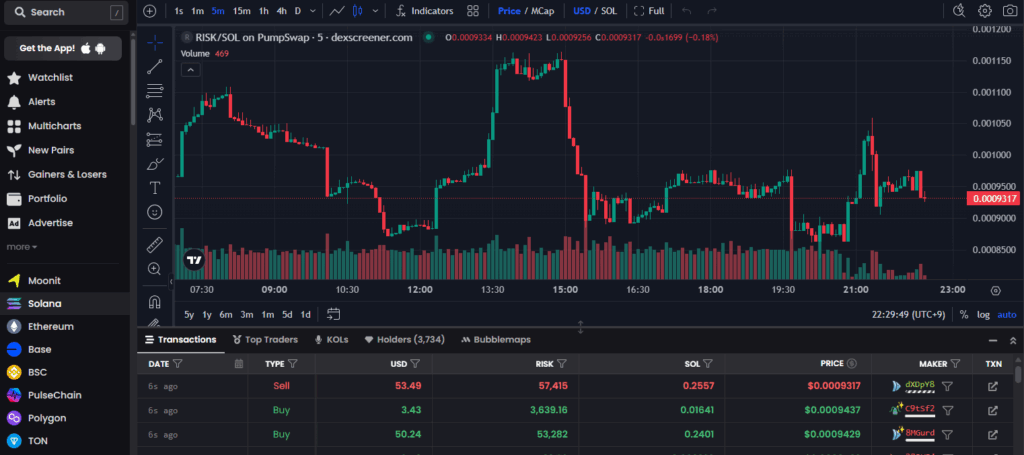The image size is (1024, 455).
Task: Collapse the indicator legend chevron
Action: 190,70
